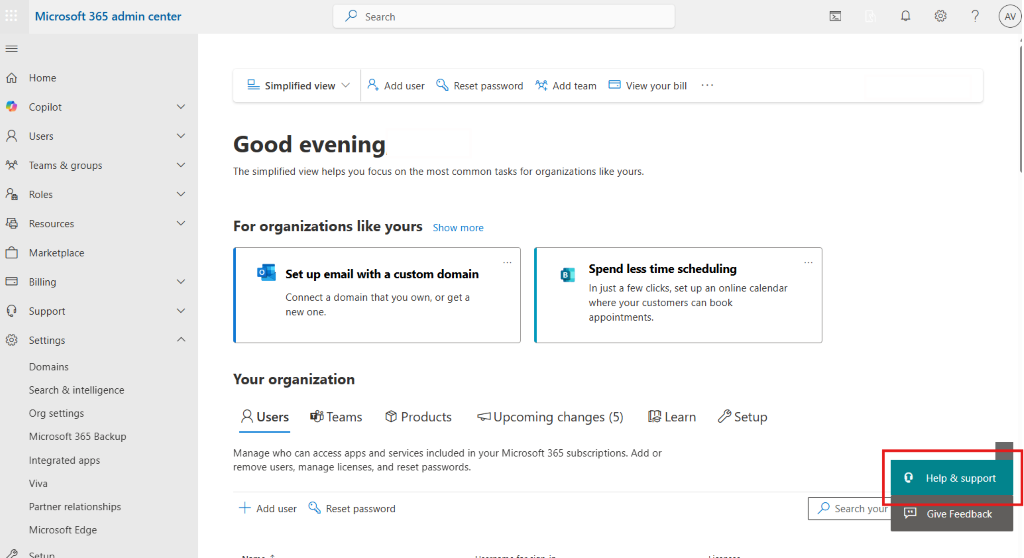Open Org settings
Viewport: 1024px width, 558px height.
(x=56, y=413)
